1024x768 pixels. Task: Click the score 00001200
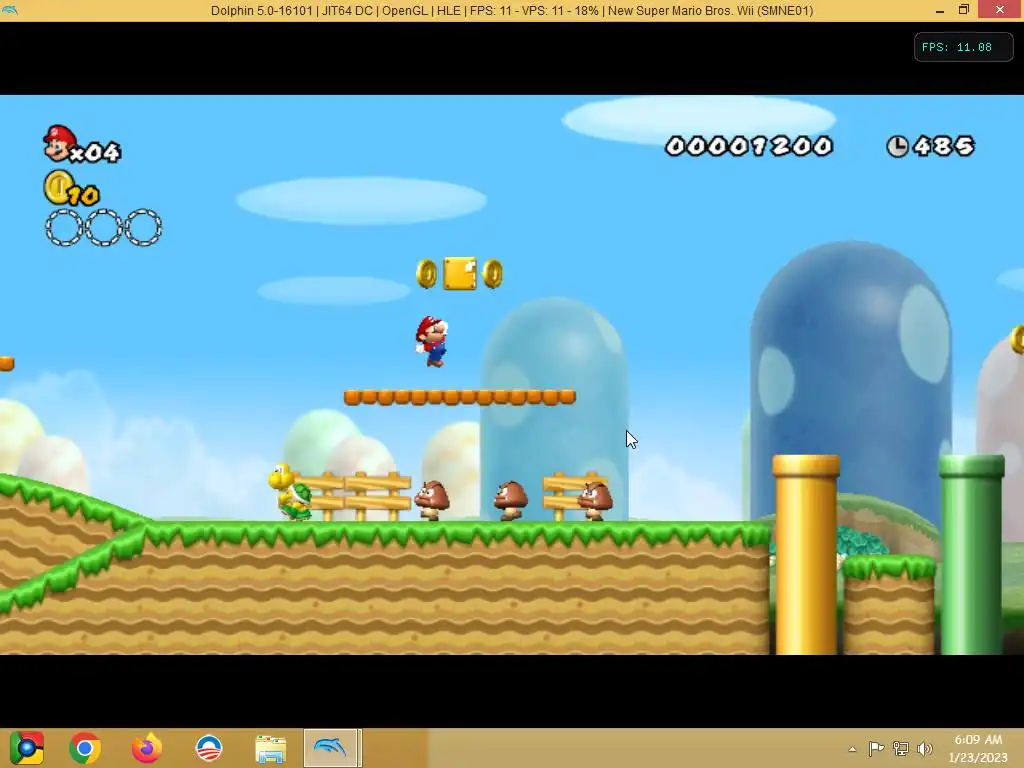pos(749,146)
